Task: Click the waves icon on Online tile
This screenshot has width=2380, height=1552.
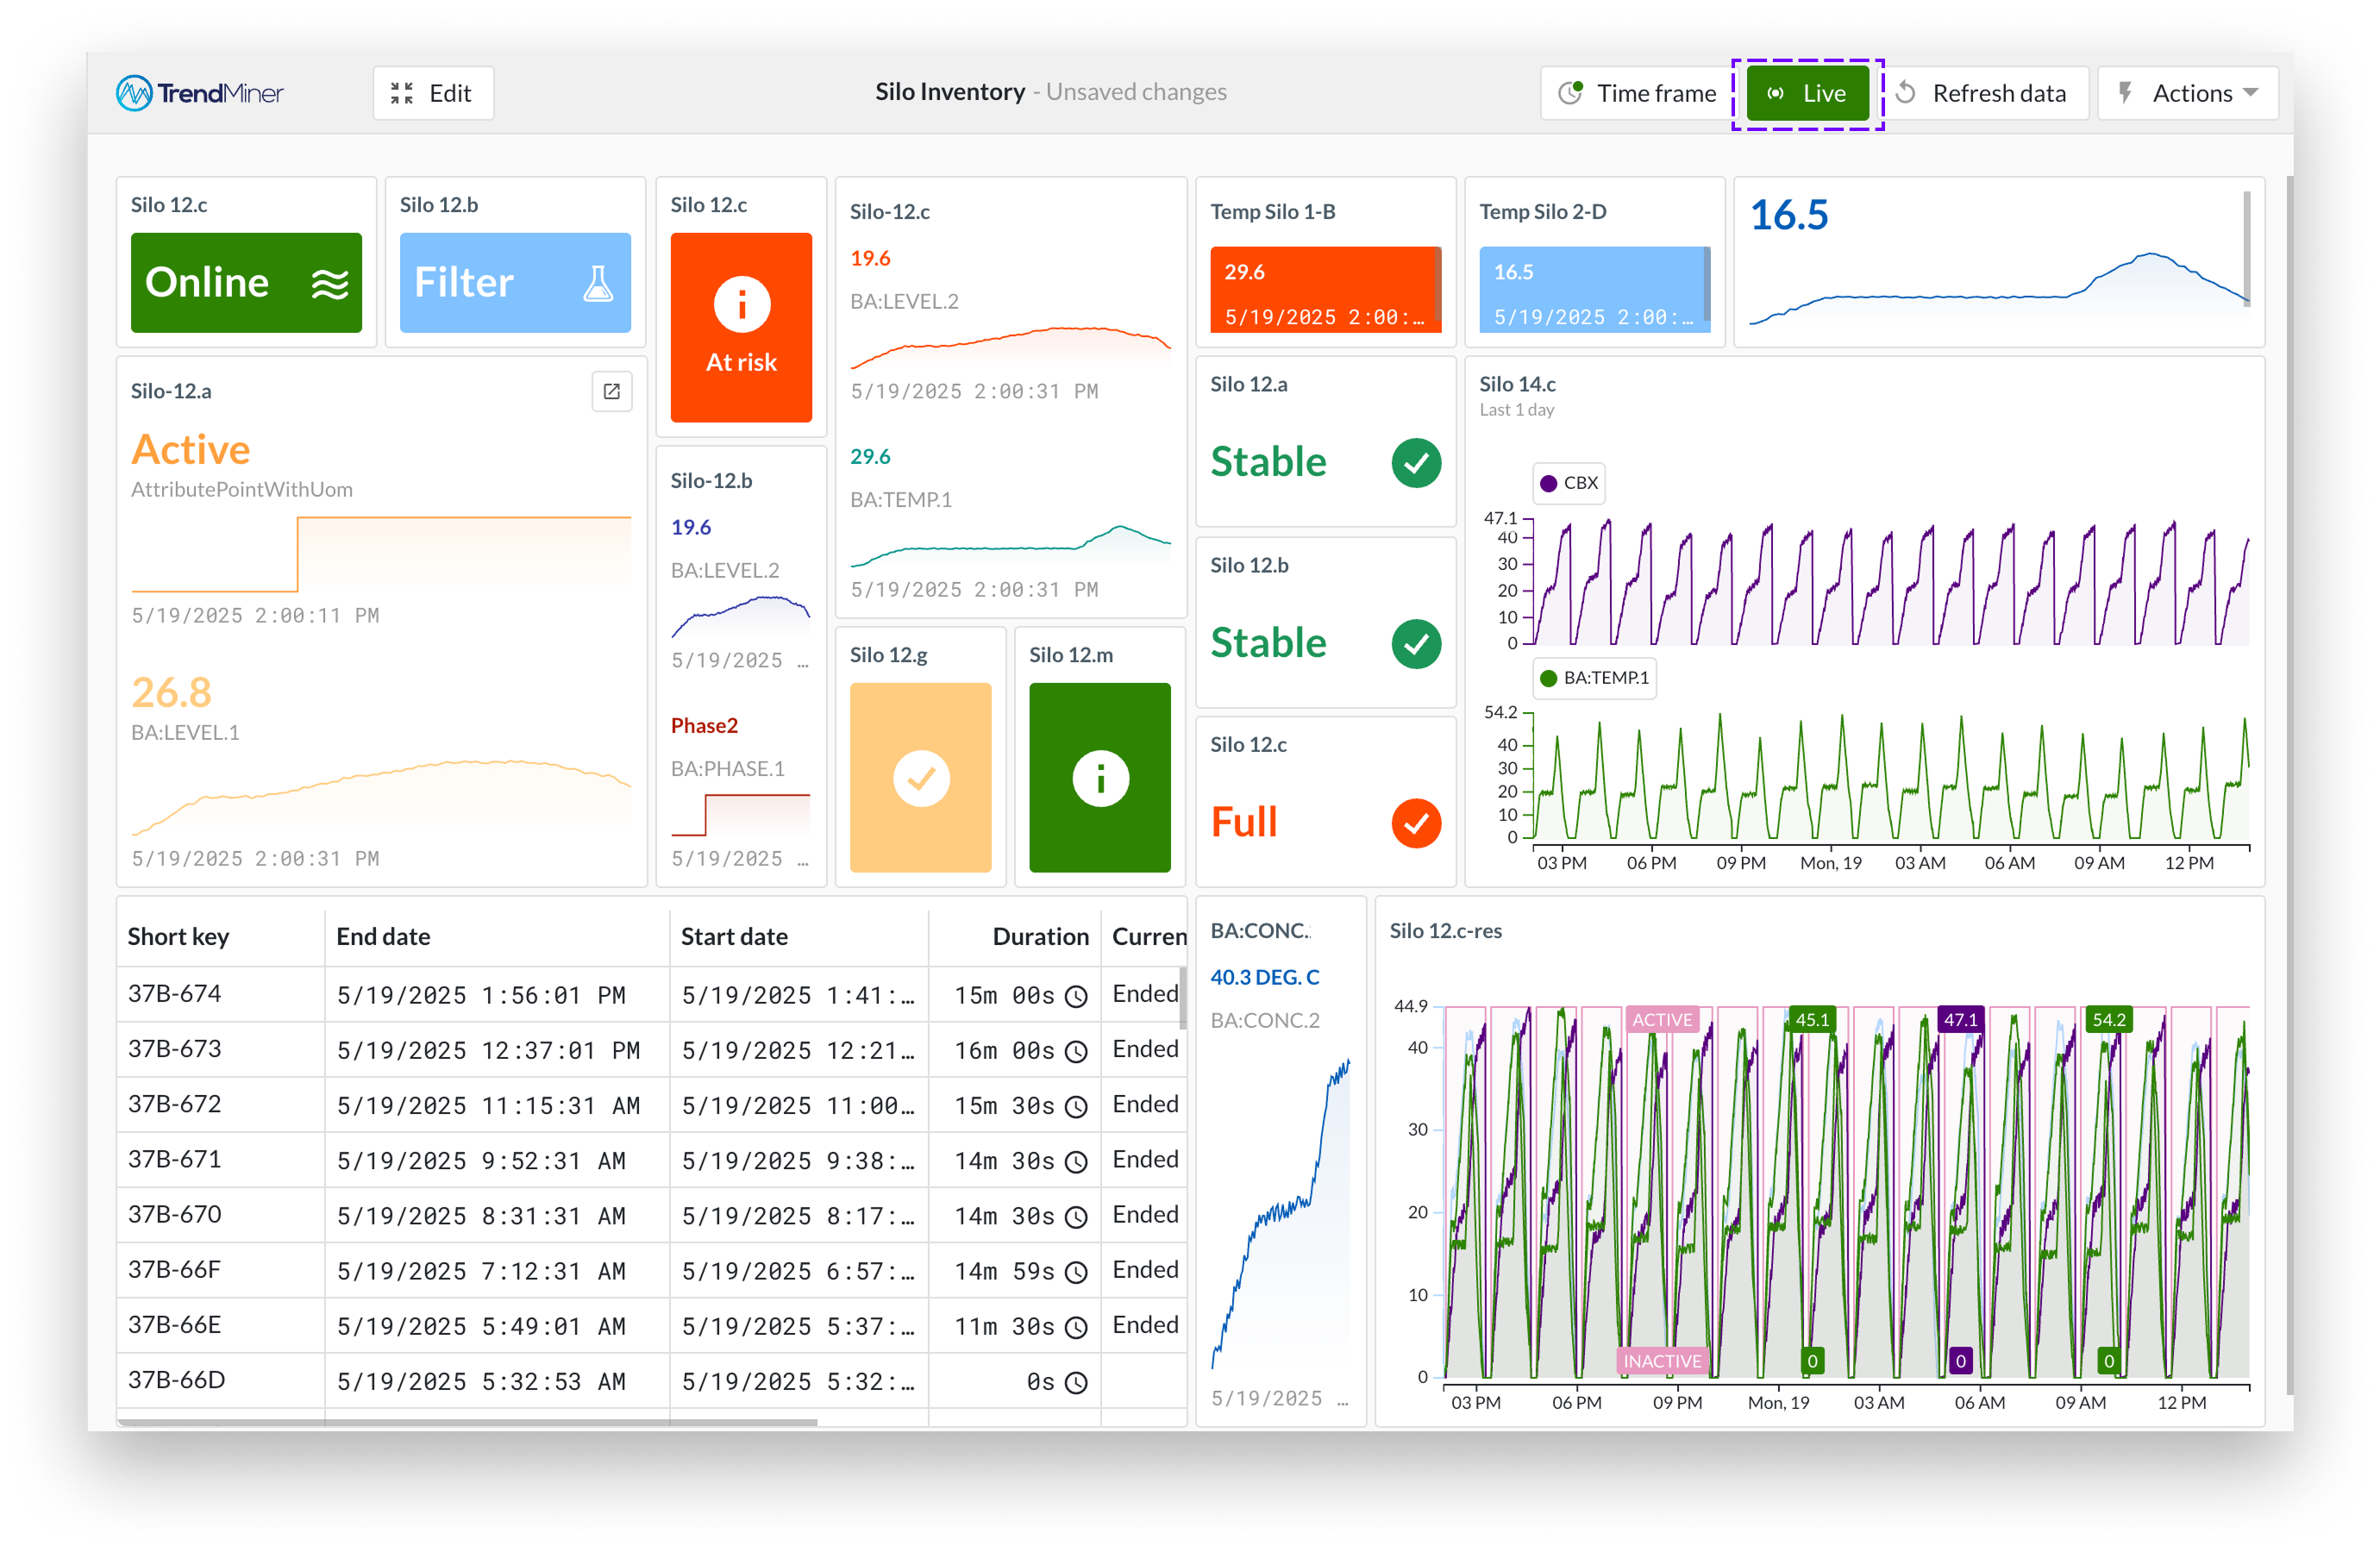Action: (330, 284)
